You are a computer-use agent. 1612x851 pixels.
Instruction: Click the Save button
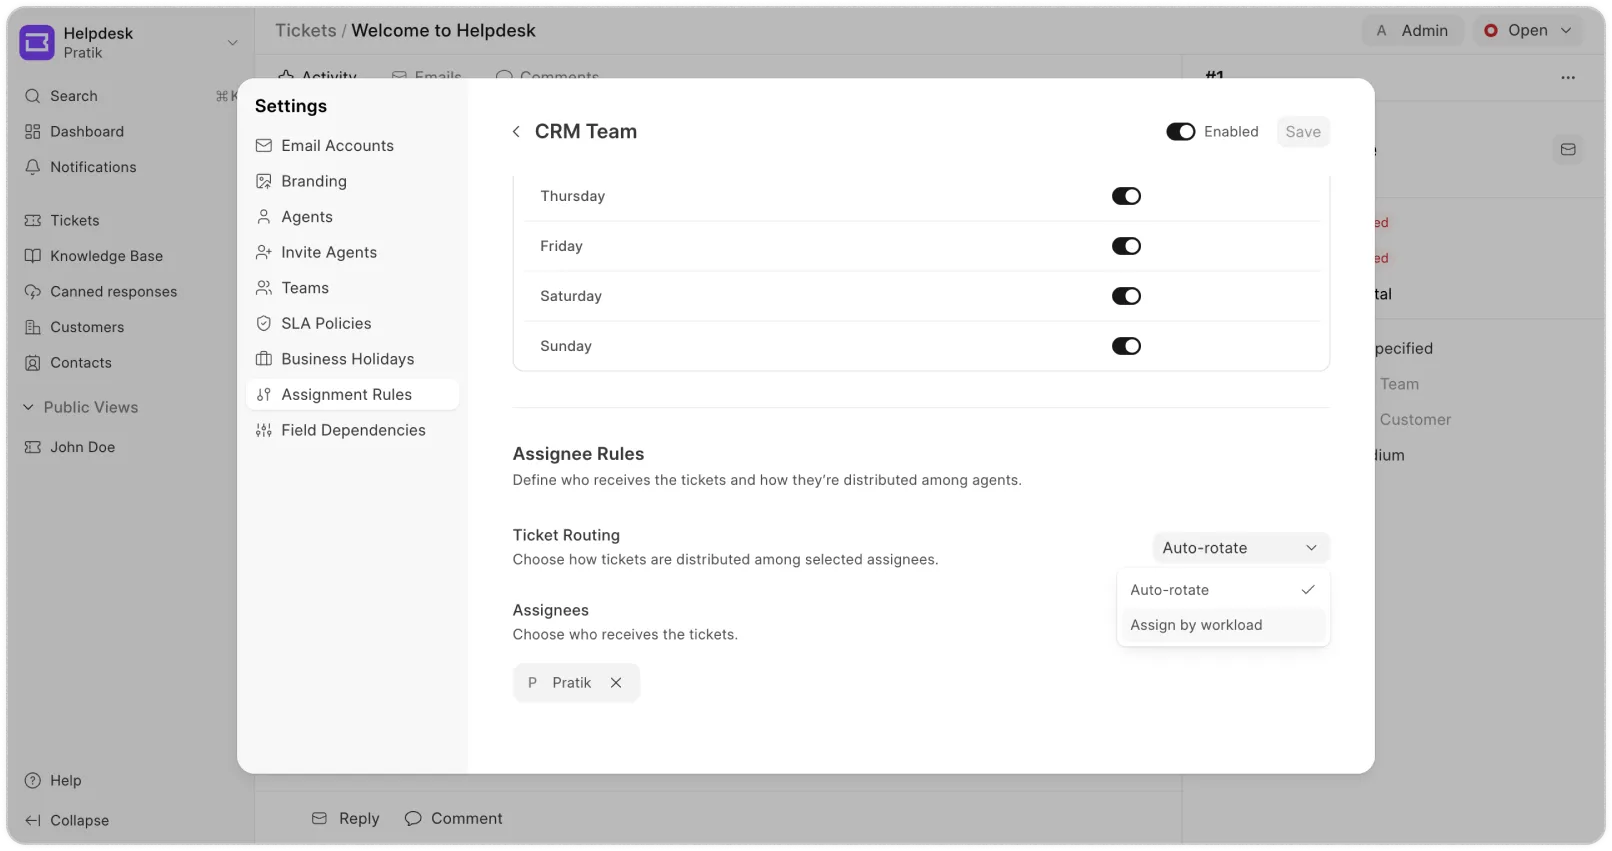[x=1302, y=132]
